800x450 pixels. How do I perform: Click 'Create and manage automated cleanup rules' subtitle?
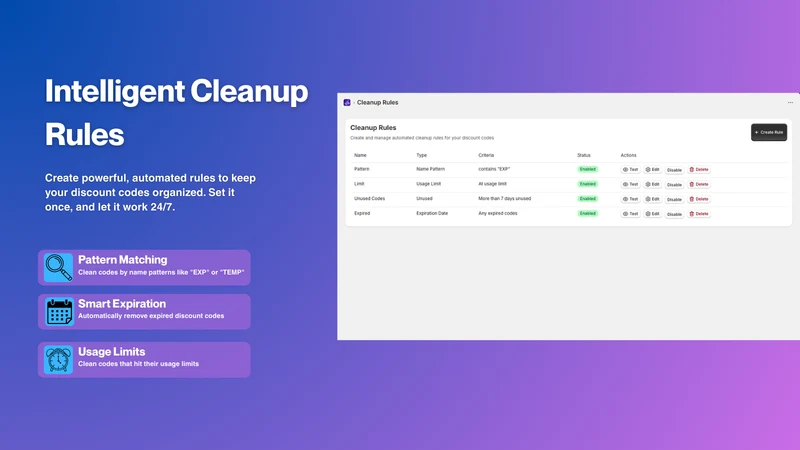coord(422,138)
